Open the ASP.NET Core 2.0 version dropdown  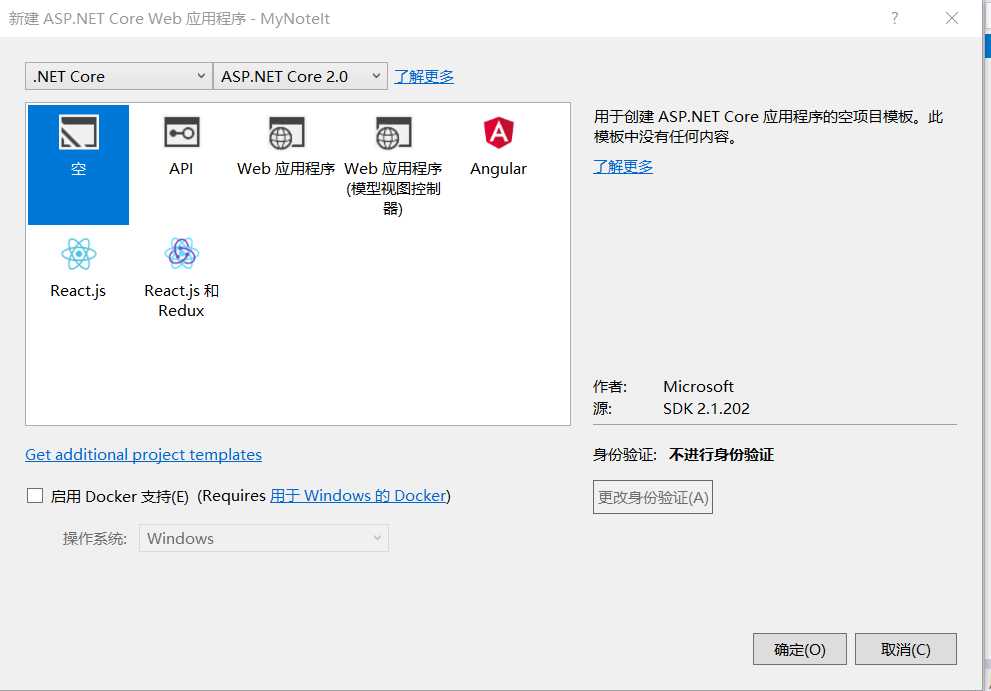click(300, 76)
